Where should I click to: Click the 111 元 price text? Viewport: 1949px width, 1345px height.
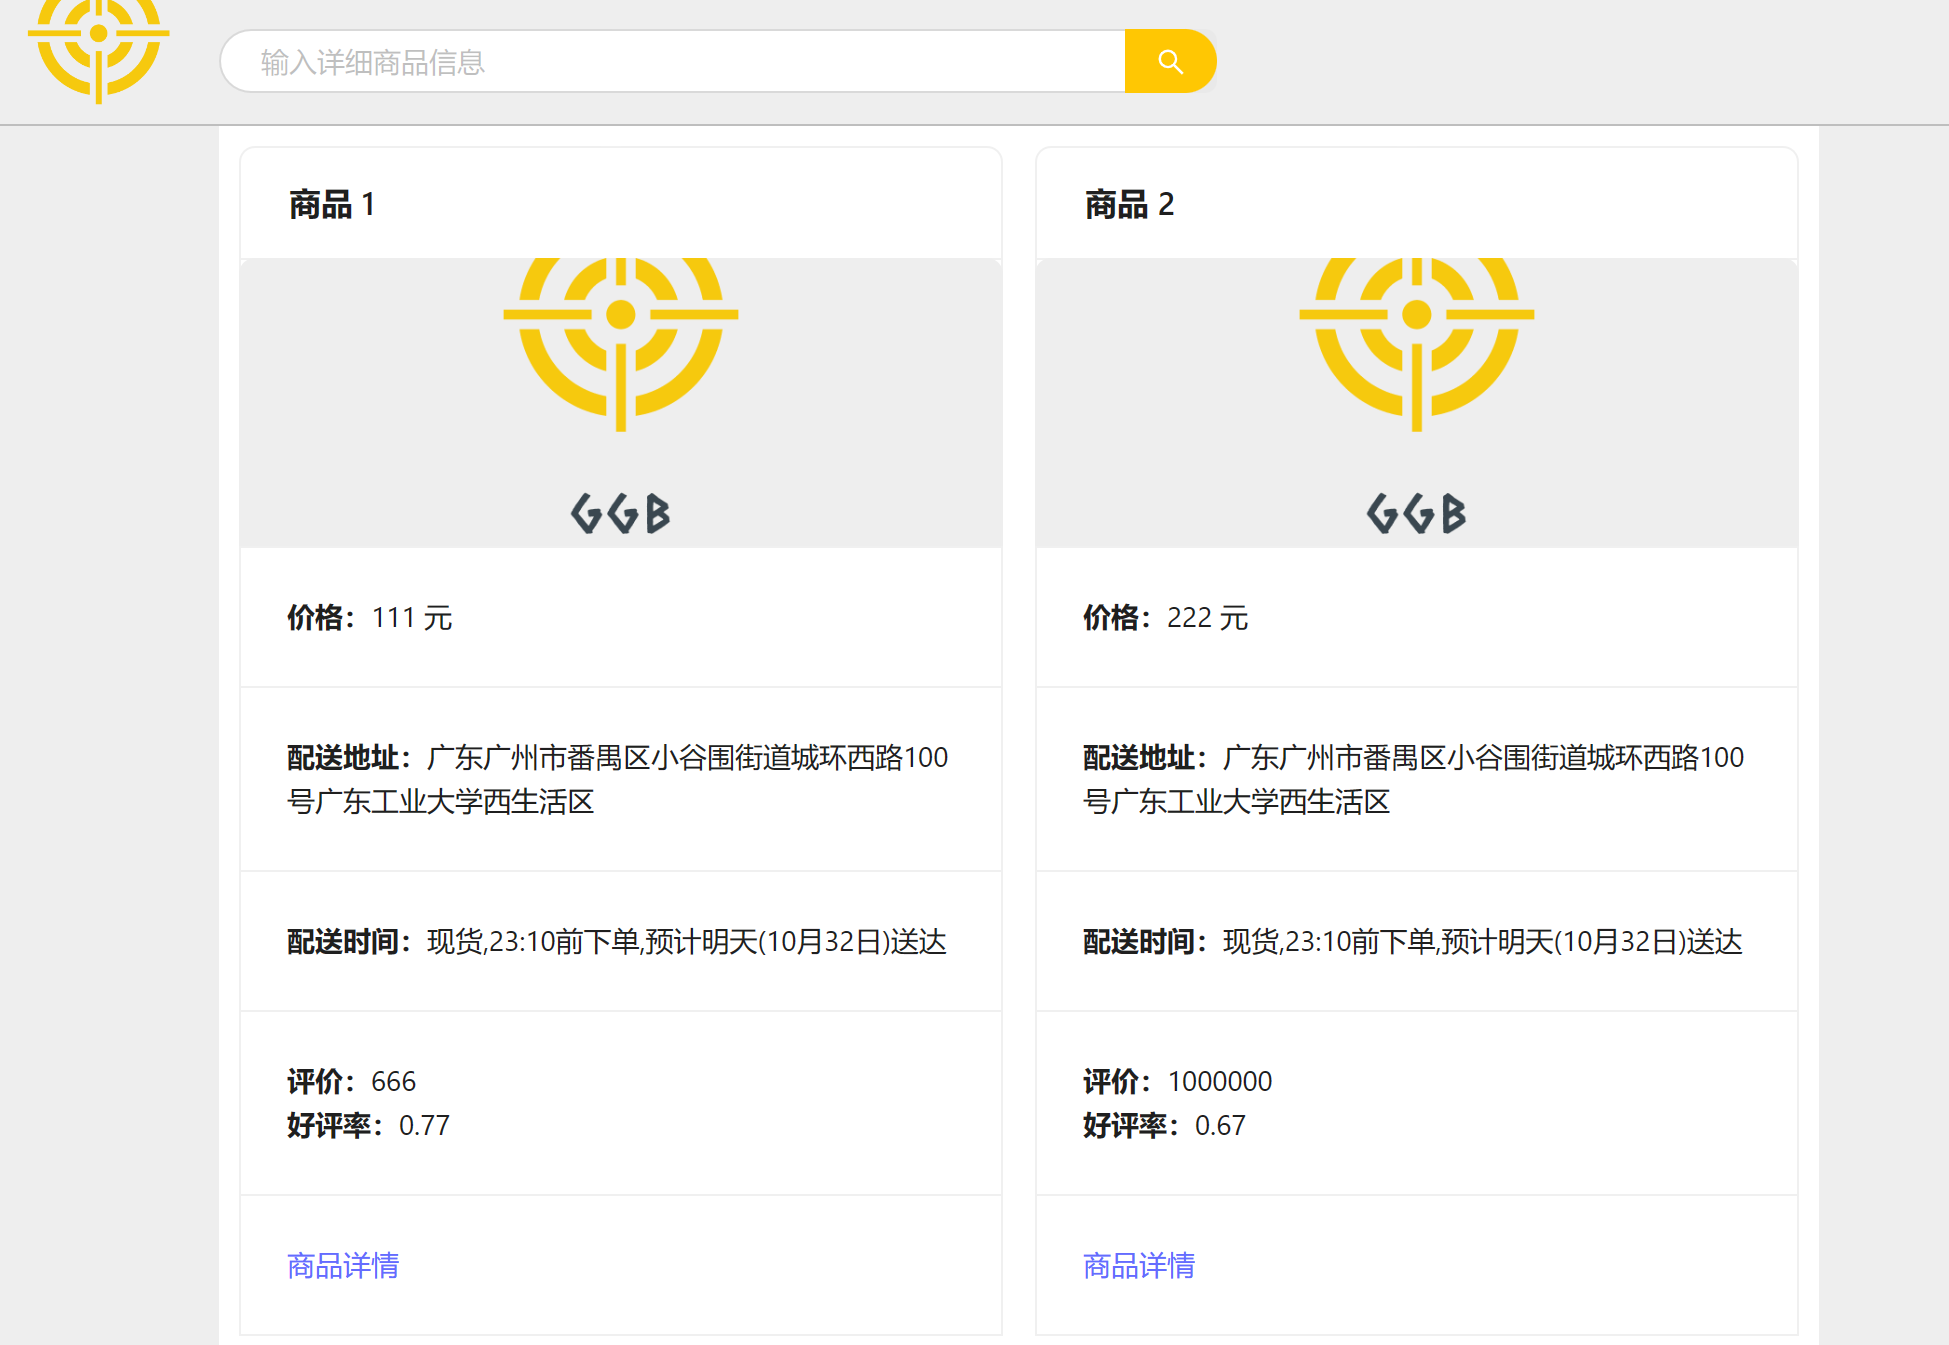411,618
